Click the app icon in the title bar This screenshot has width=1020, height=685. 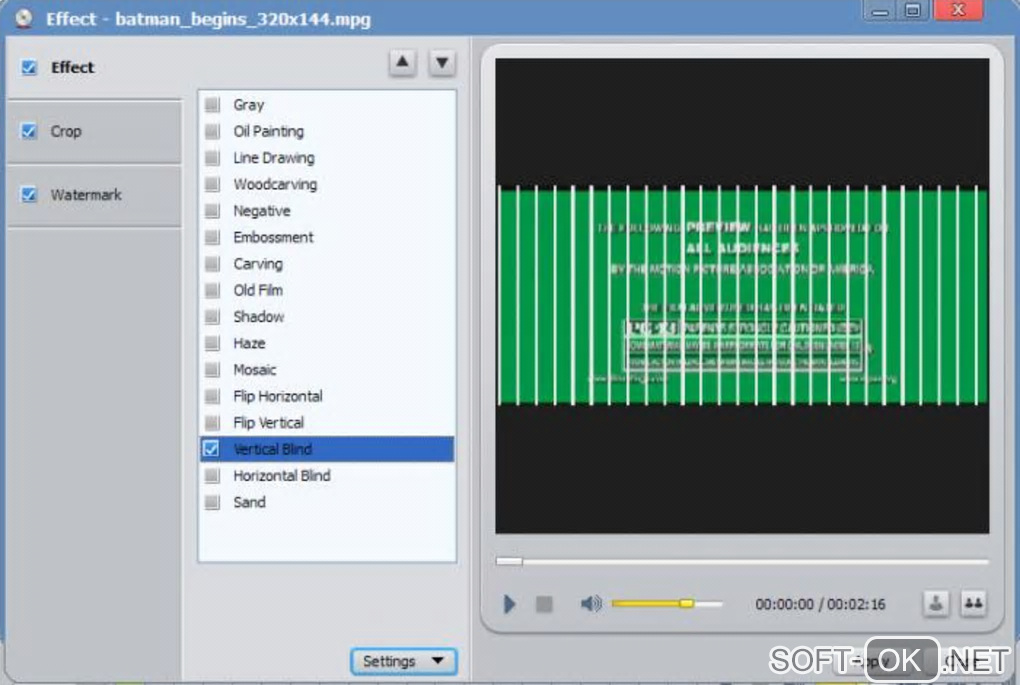(x=24, y=18)
